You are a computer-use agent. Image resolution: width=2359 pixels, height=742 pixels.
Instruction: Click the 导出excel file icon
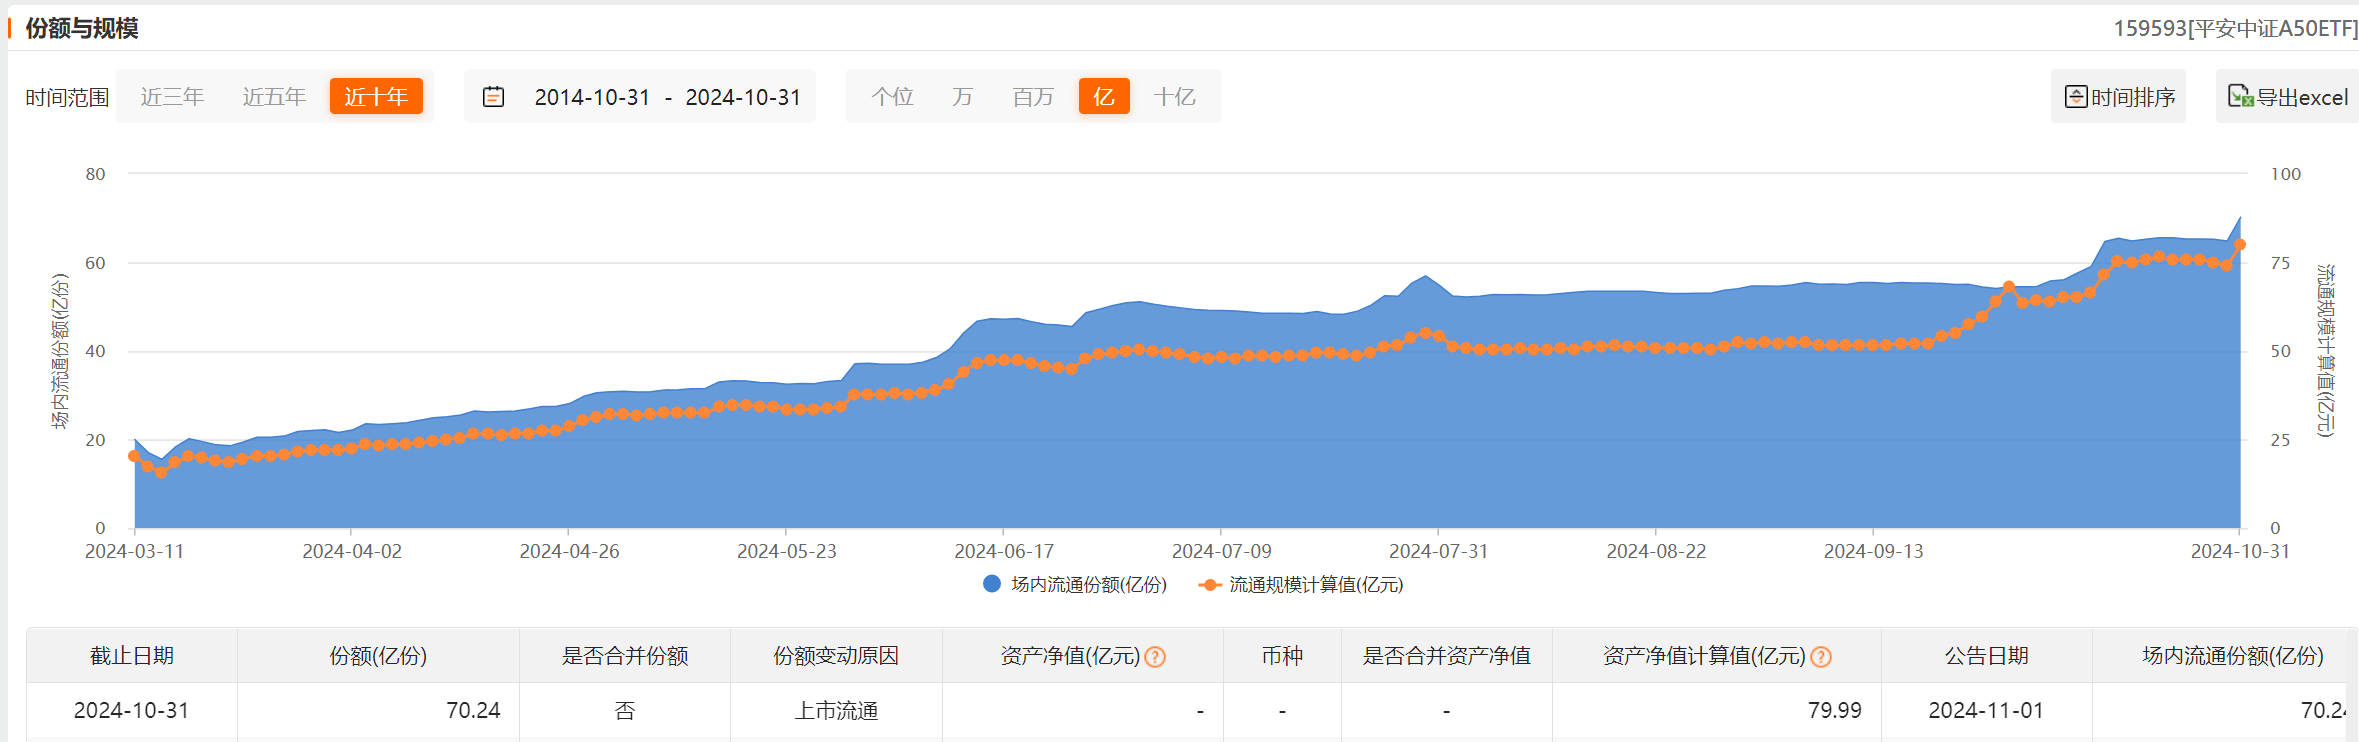2240,97
